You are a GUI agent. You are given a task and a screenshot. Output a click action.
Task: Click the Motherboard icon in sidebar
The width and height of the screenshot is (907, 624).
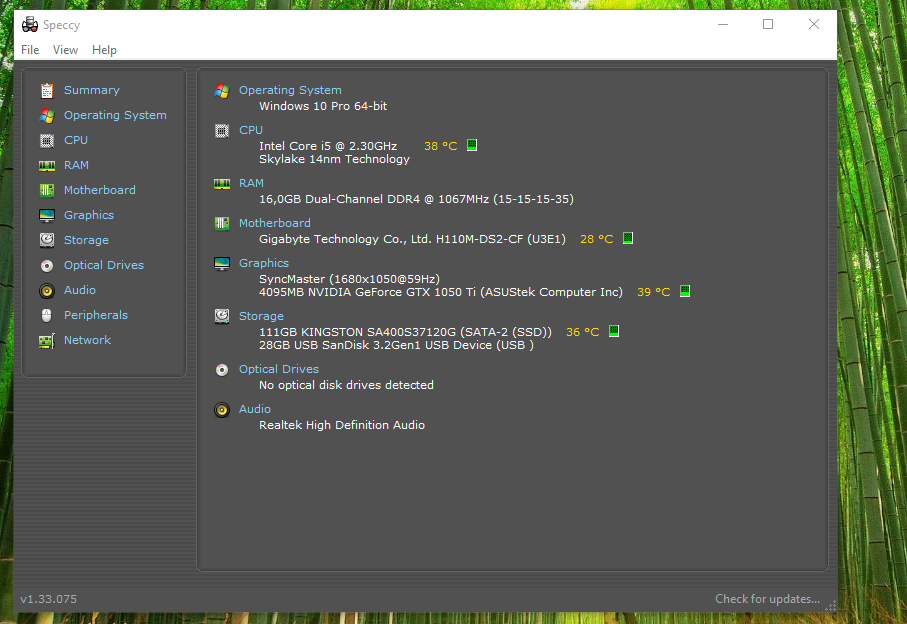tap(47, 190)
